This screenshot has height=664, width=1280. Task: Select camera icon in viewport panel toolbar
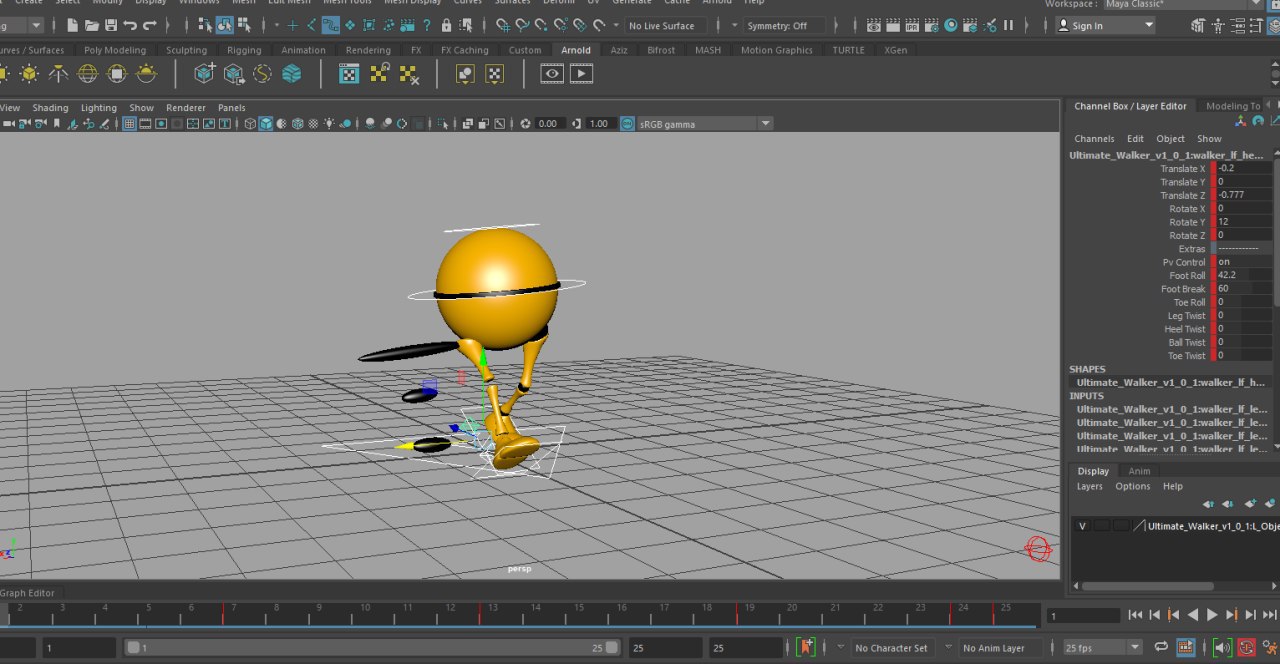[8, 123]
